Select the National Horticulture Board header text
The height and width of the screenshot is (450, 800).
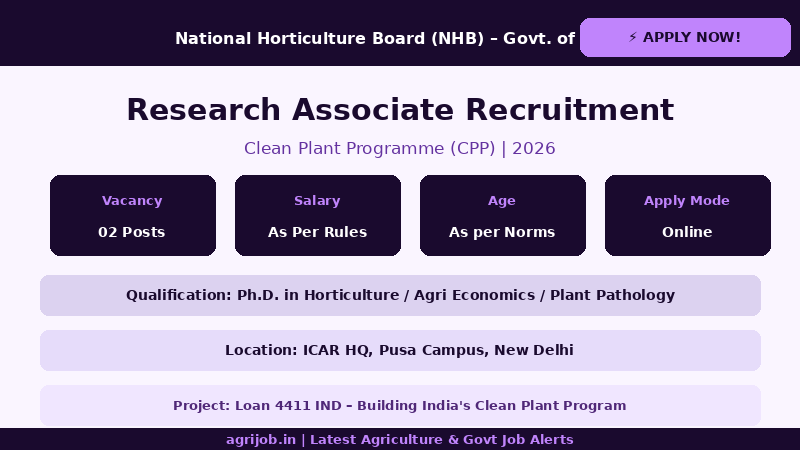click(375, 38)
